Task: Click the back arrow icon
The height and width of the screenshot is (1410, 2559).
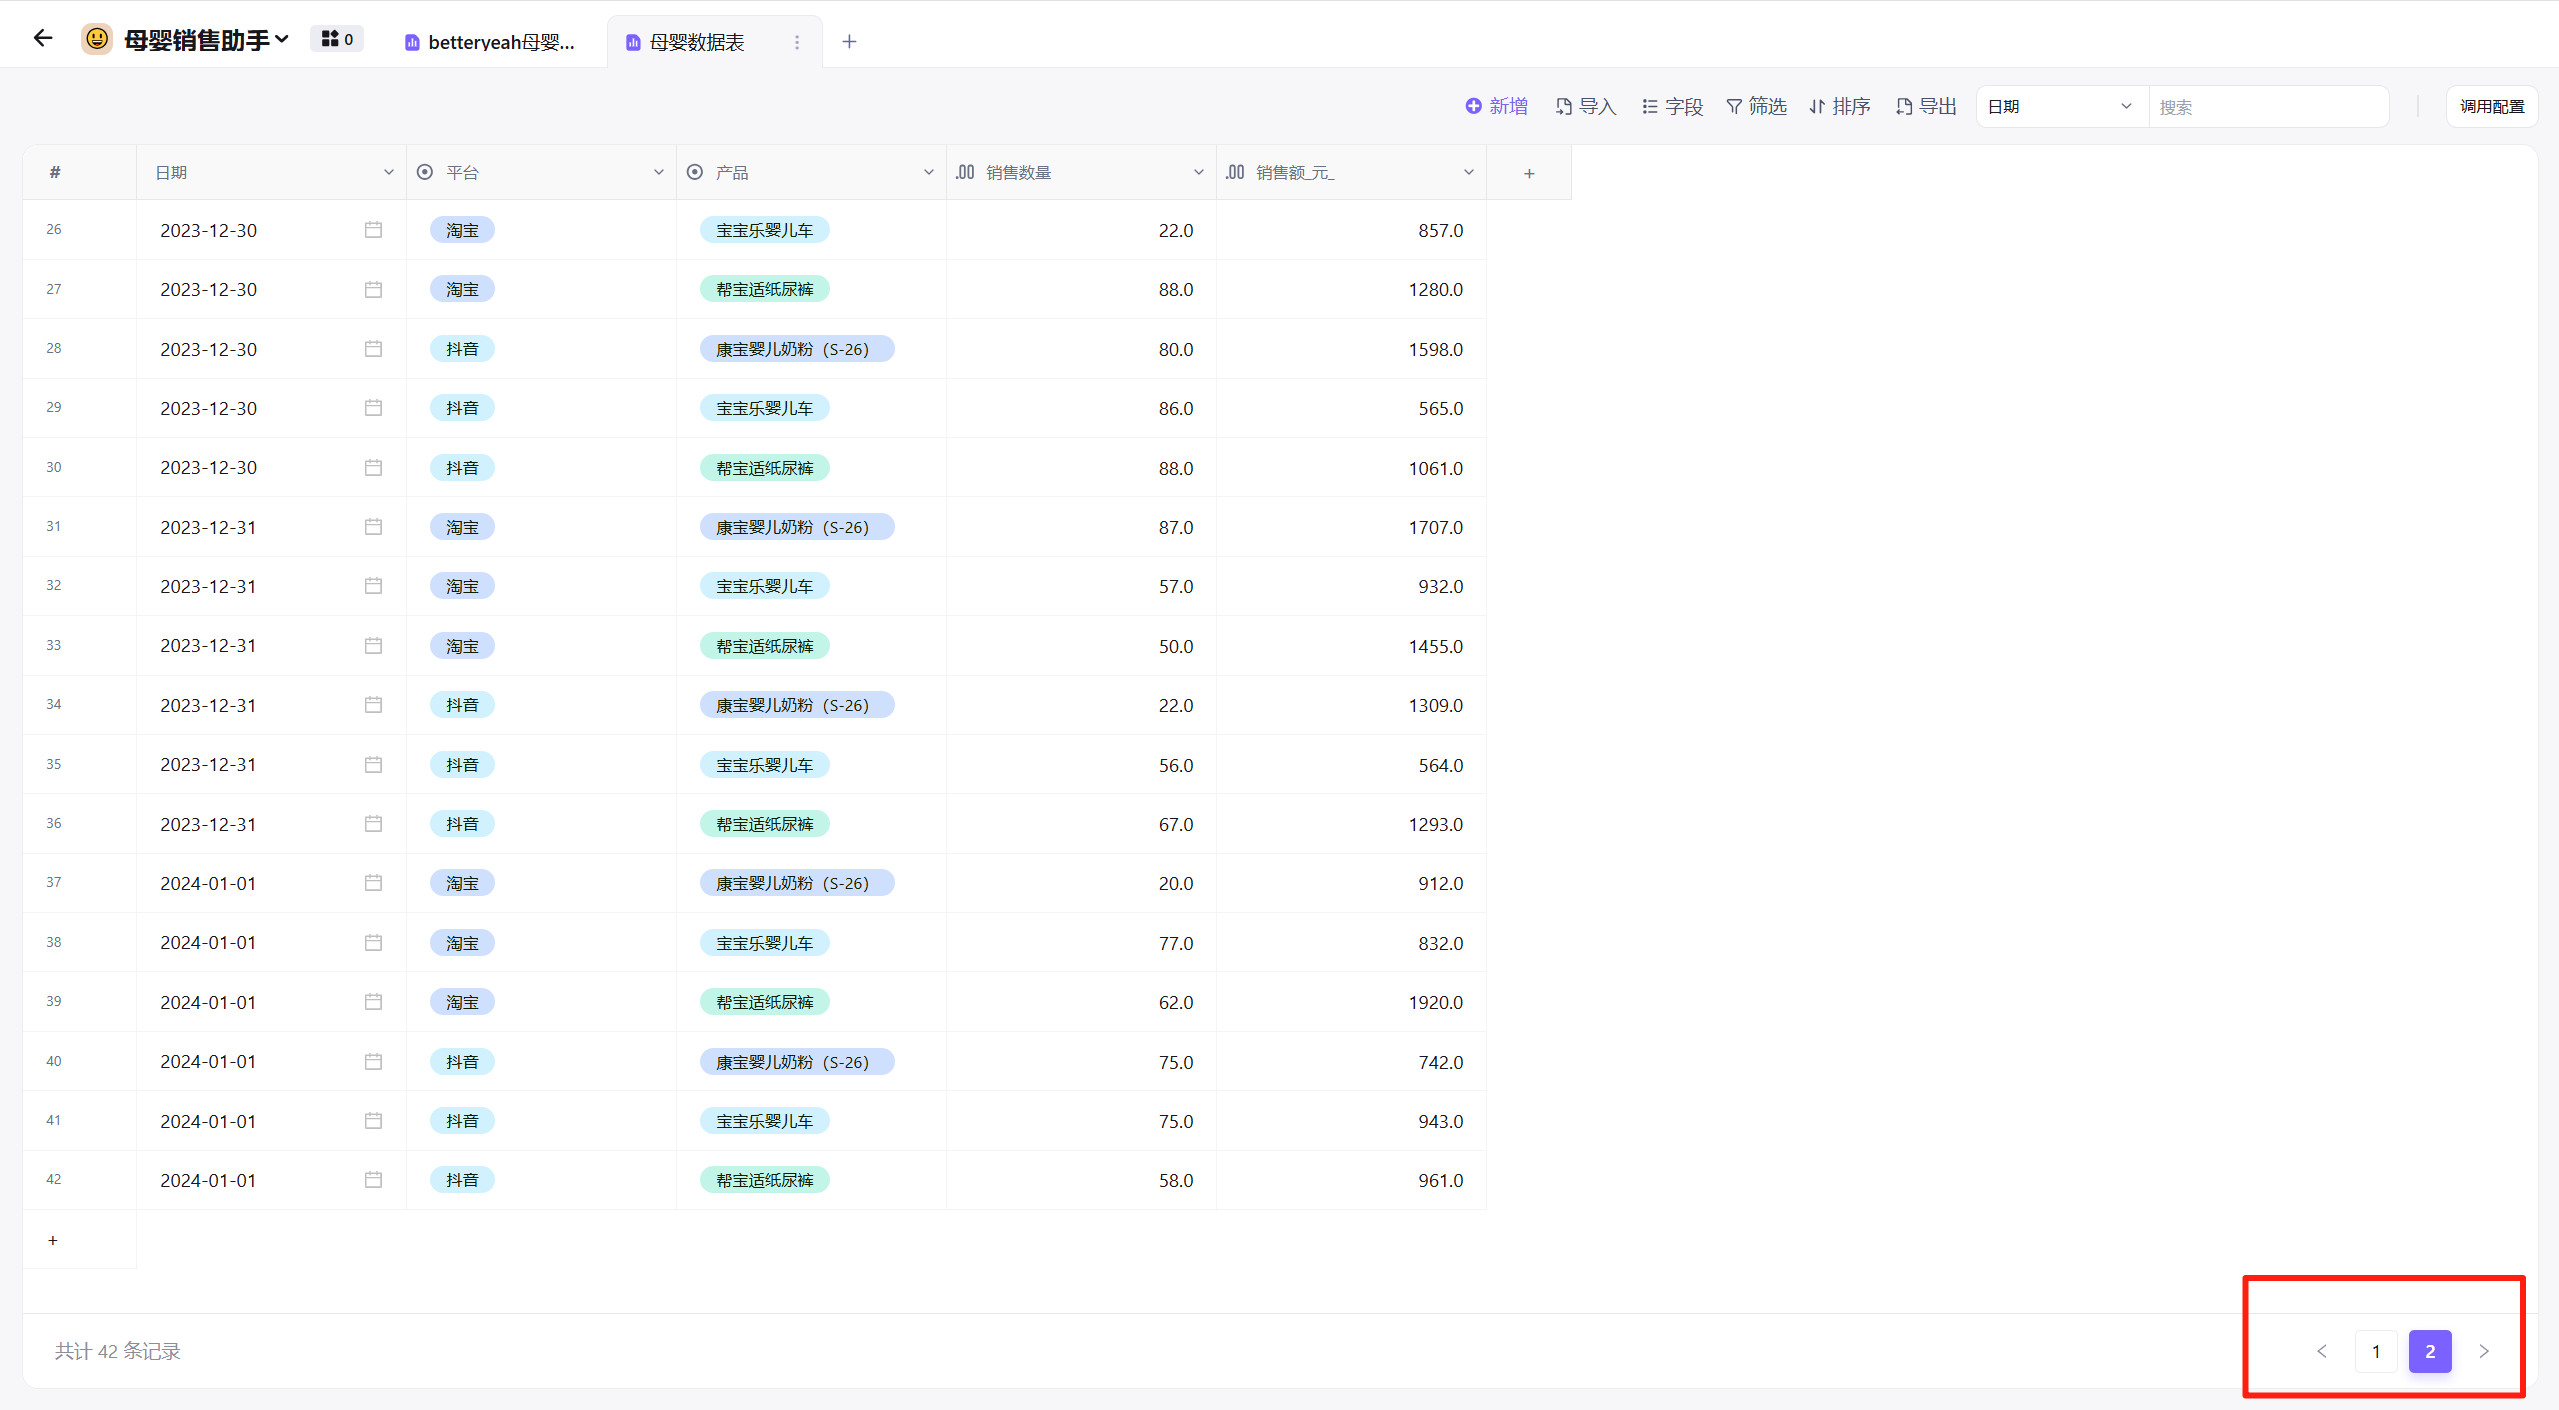Action: [x=42, y=39]
